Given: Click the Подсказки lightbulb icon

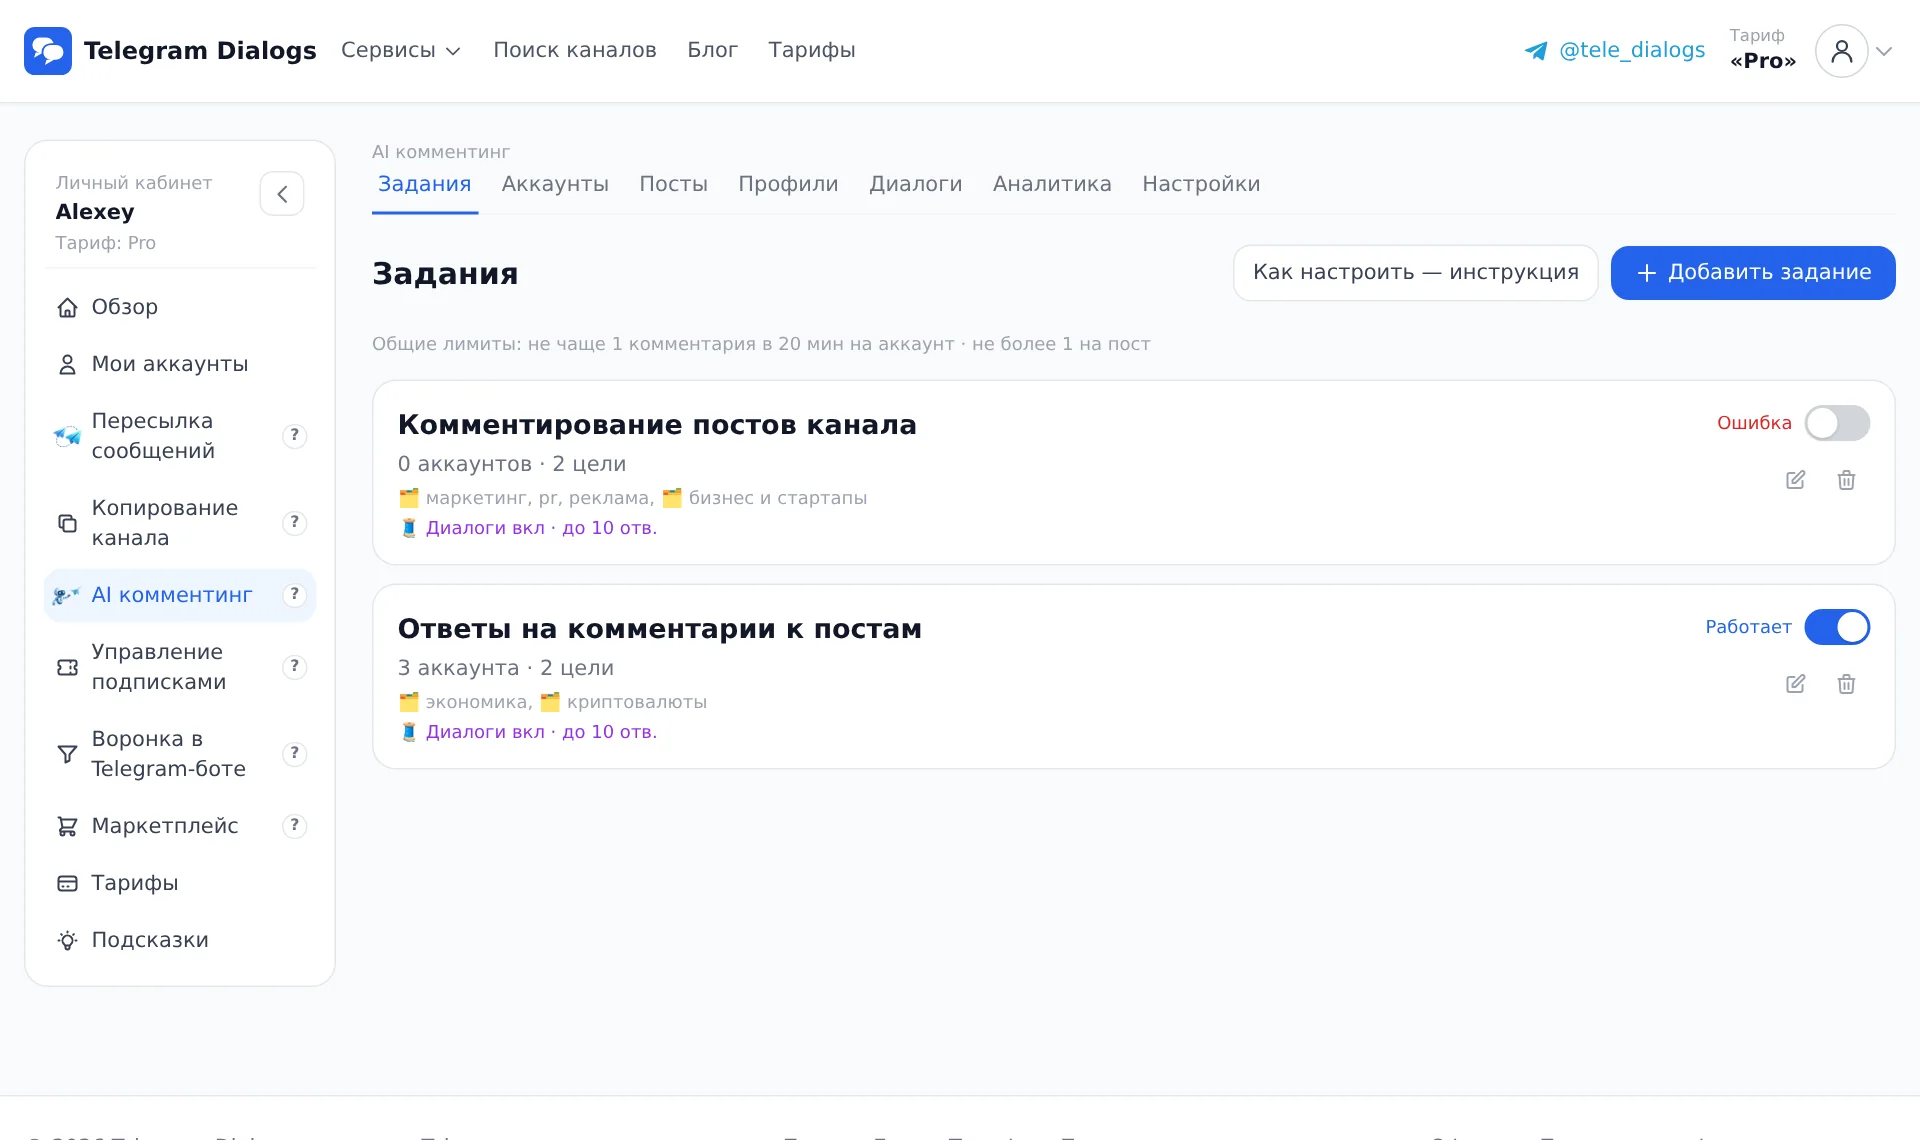Looking at the screenshot, I should [67, 940].
